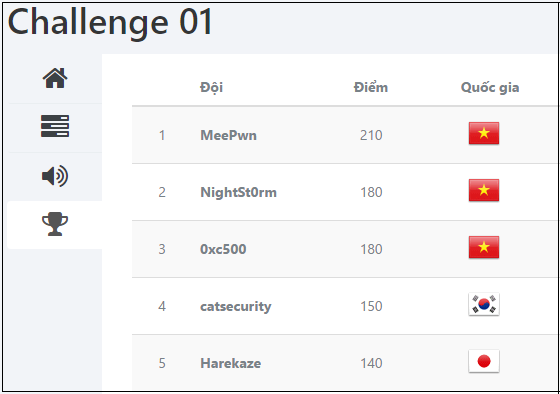The image size is (560, 394).
Task: Click MeePwn's score of 210
Action: pos(371,135)
